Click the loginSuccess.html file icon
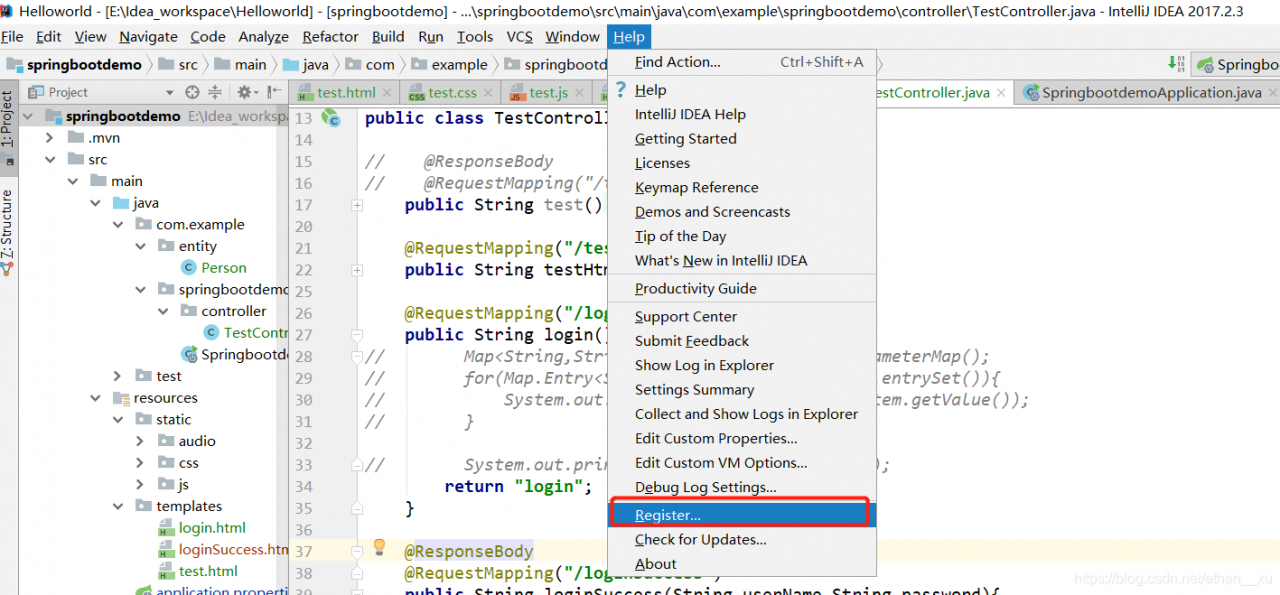 pyautogui.click(x=166, y=549)
